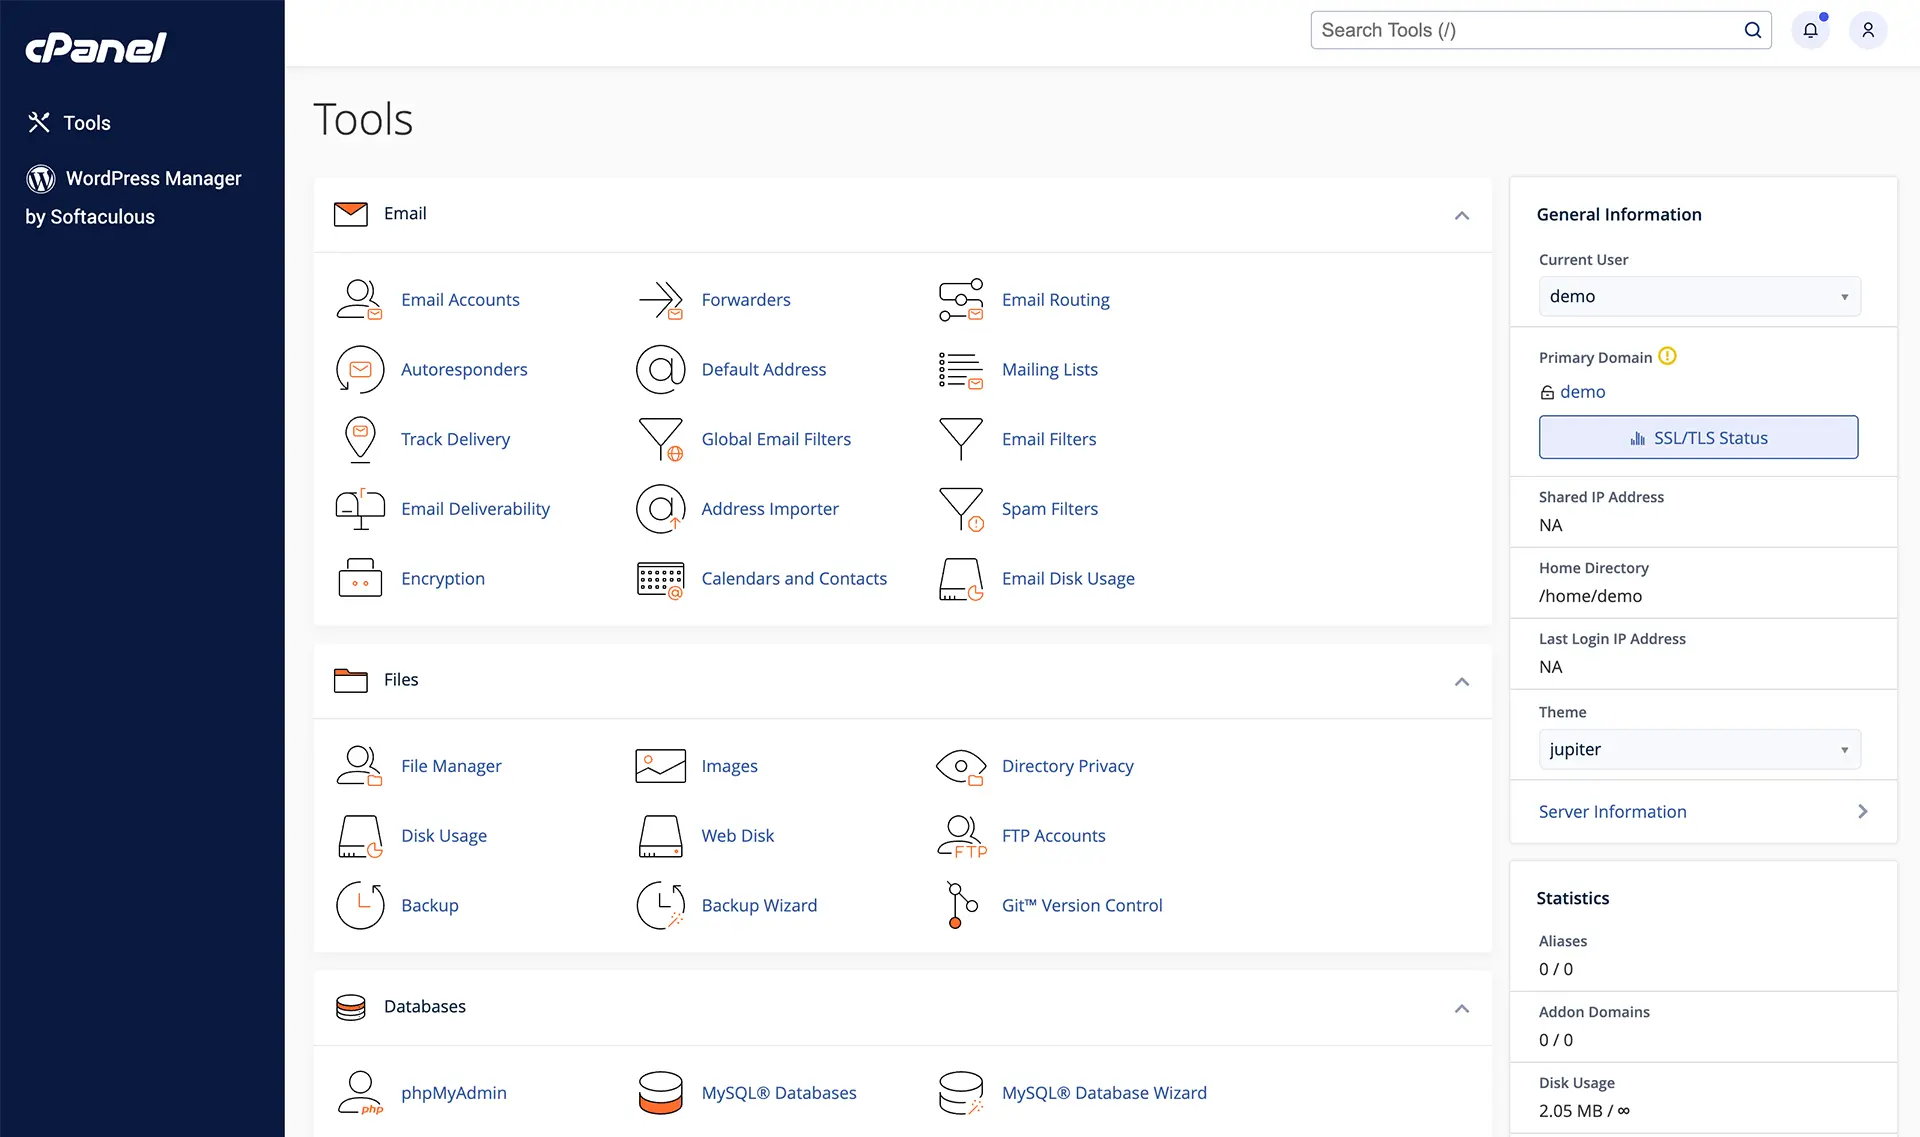Open the phpMyAdmin link

point(453,1093)
